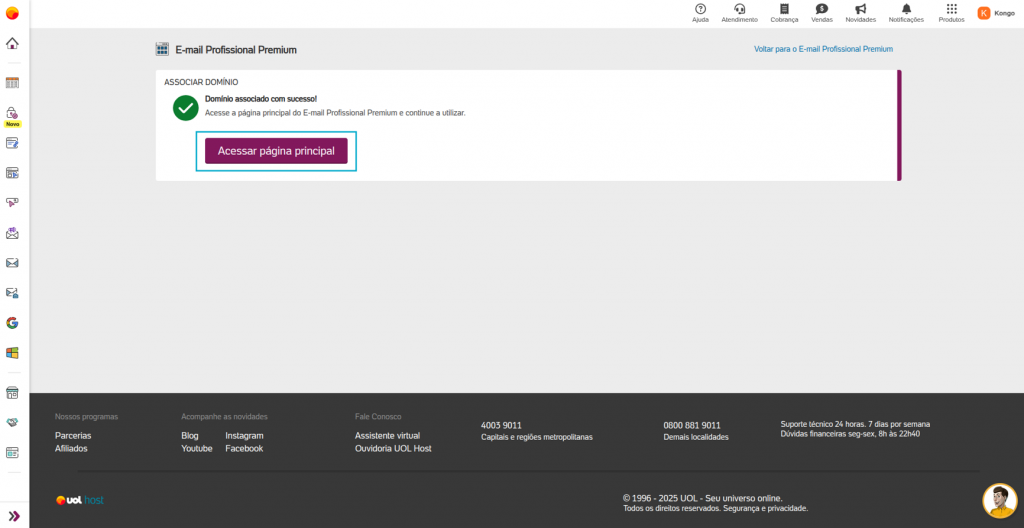The height and width of the screenshot is (528, 1024).
Task: Open the padlock icon marked Novo
Action: (12, 112)
